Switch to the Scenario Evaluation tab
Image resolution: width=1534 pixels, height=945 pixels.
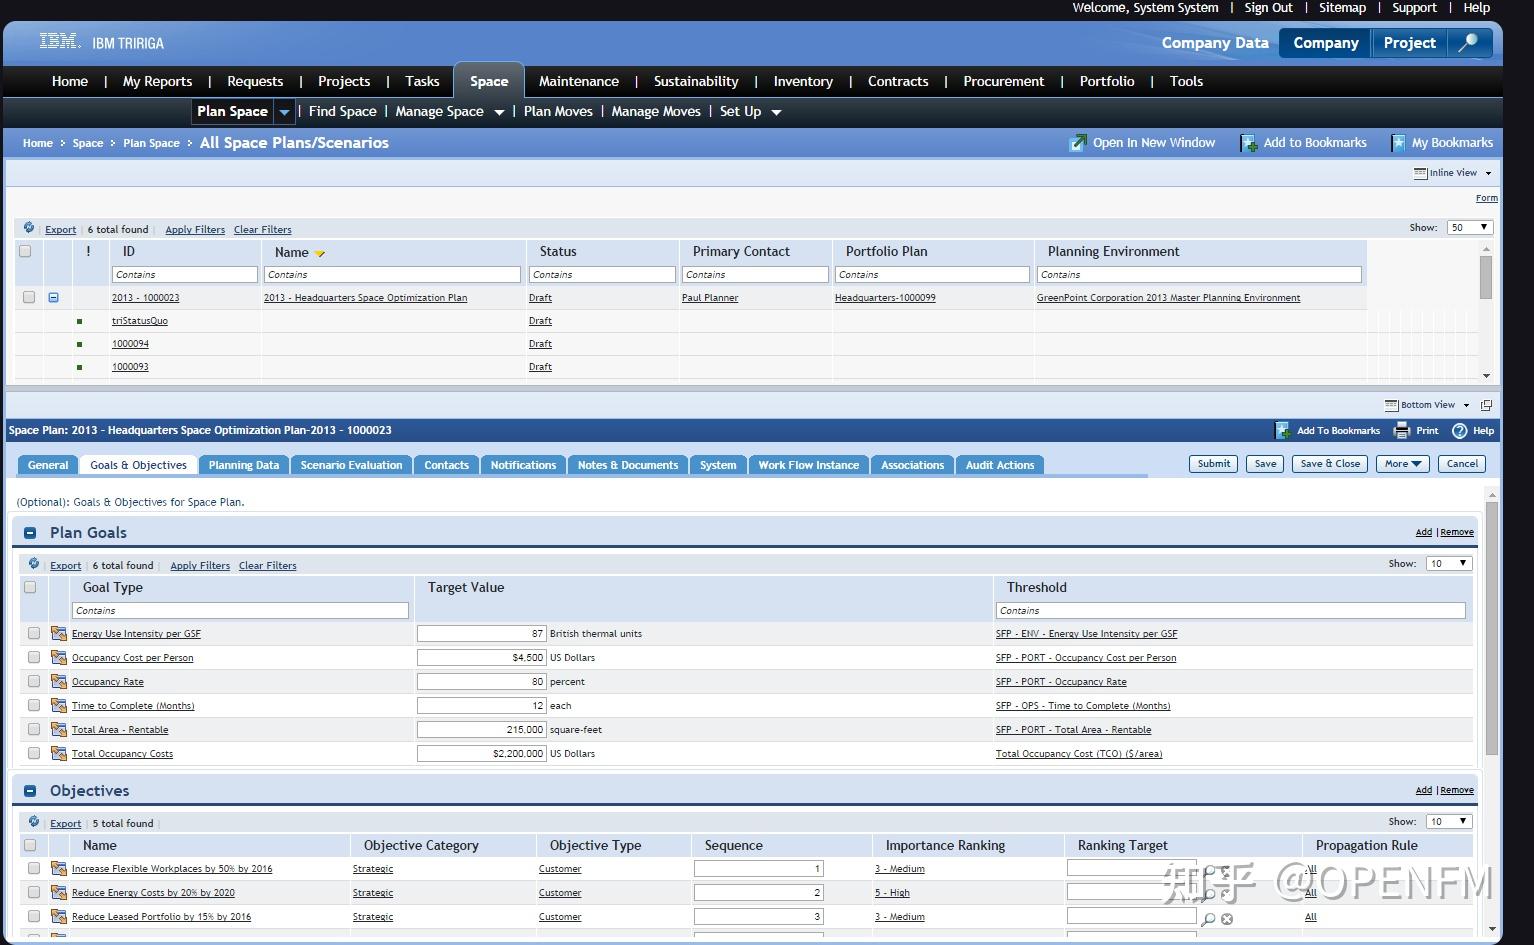[x=351, y=465]
